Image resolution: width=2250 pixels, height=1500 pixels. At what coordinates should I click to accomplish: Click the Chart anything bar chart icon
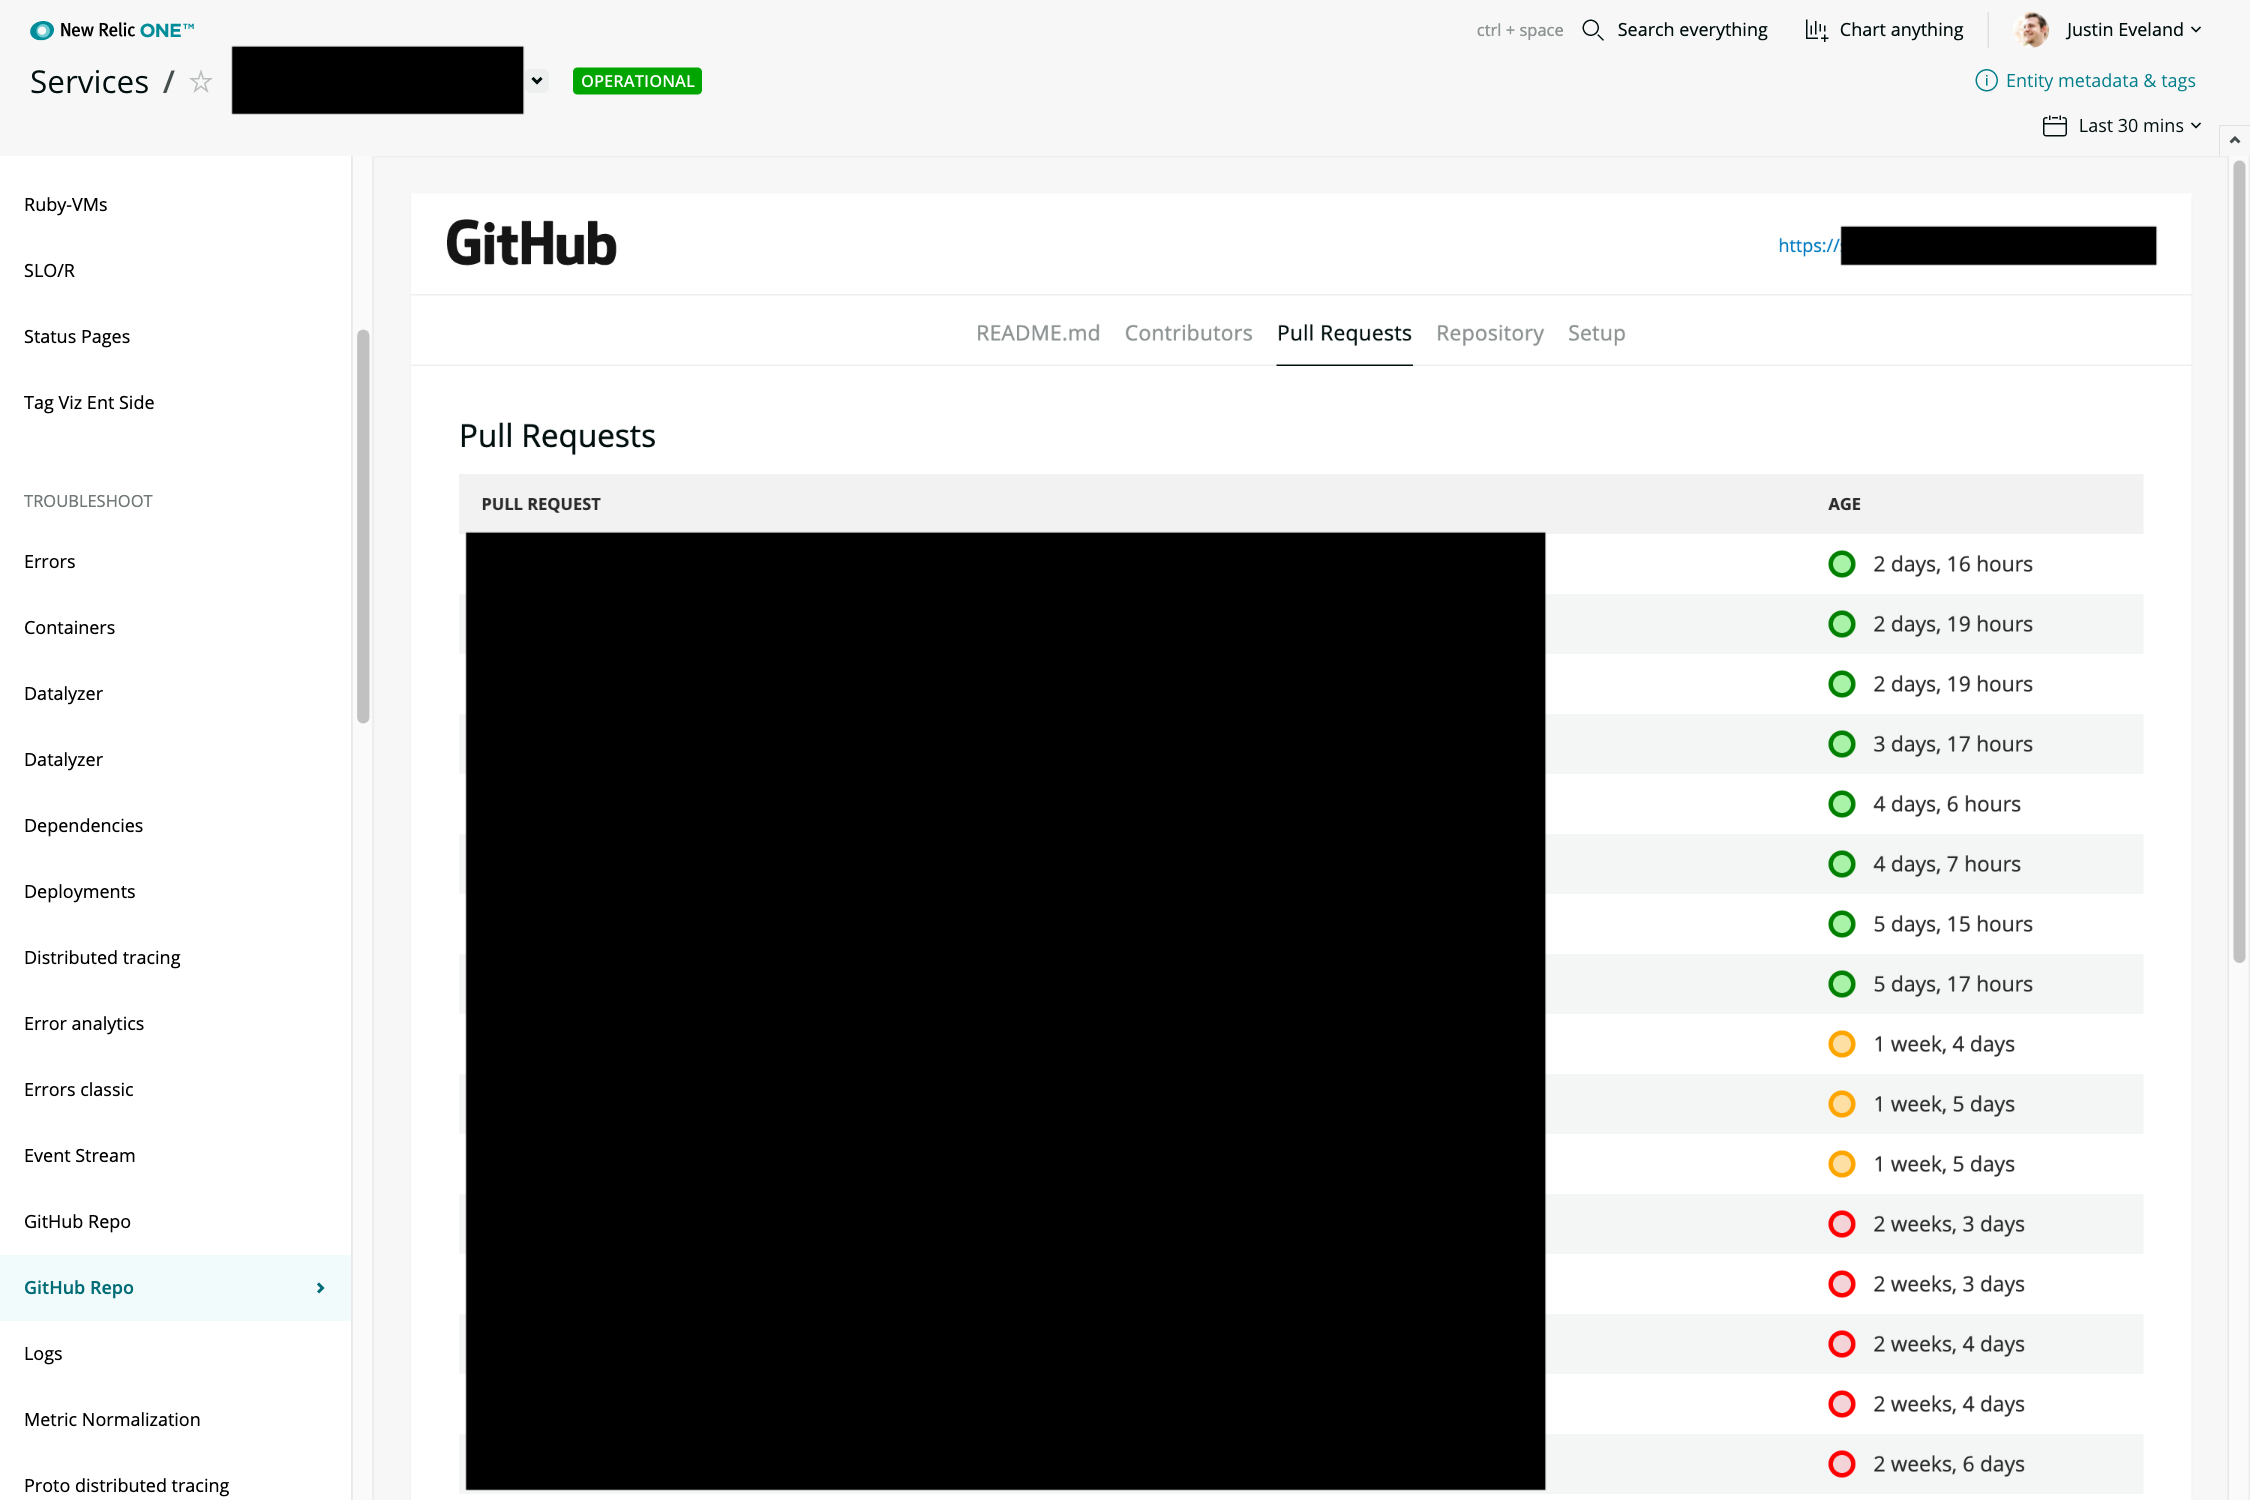pyautogui.click(x=1816, y=30)
